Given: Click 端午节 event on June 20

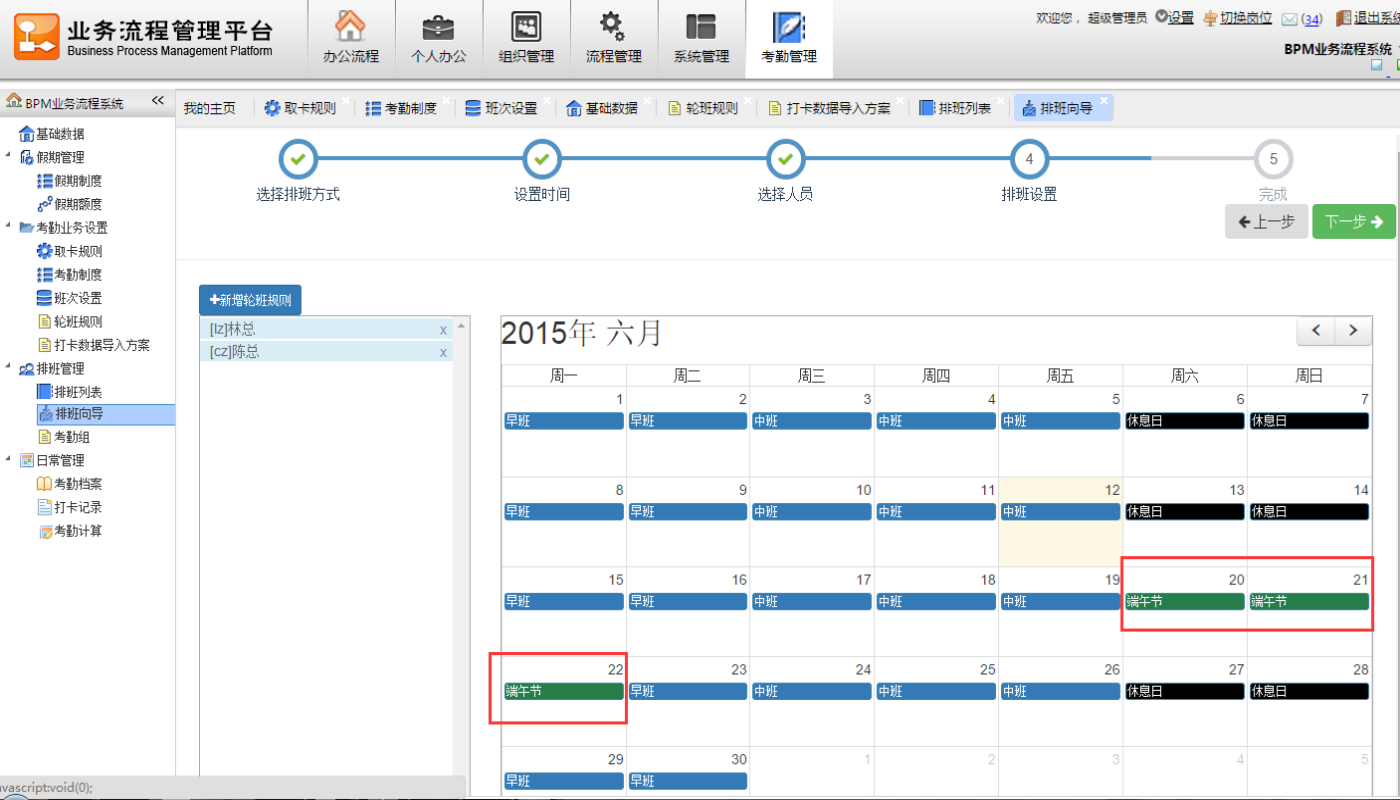Looking at the screenshot, I should pyautogui.click(x=1185, y=601).
